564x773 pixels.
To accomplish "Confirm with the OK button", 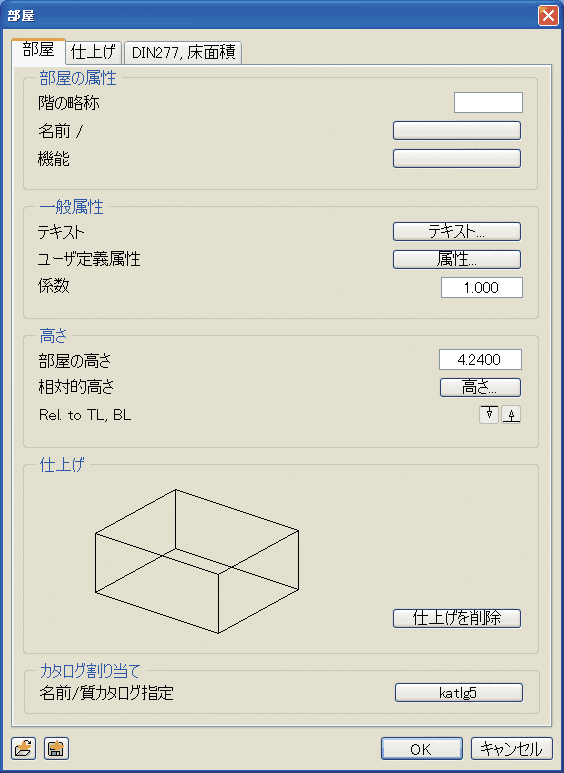I will pyautogui.click(x=422, y=749).
